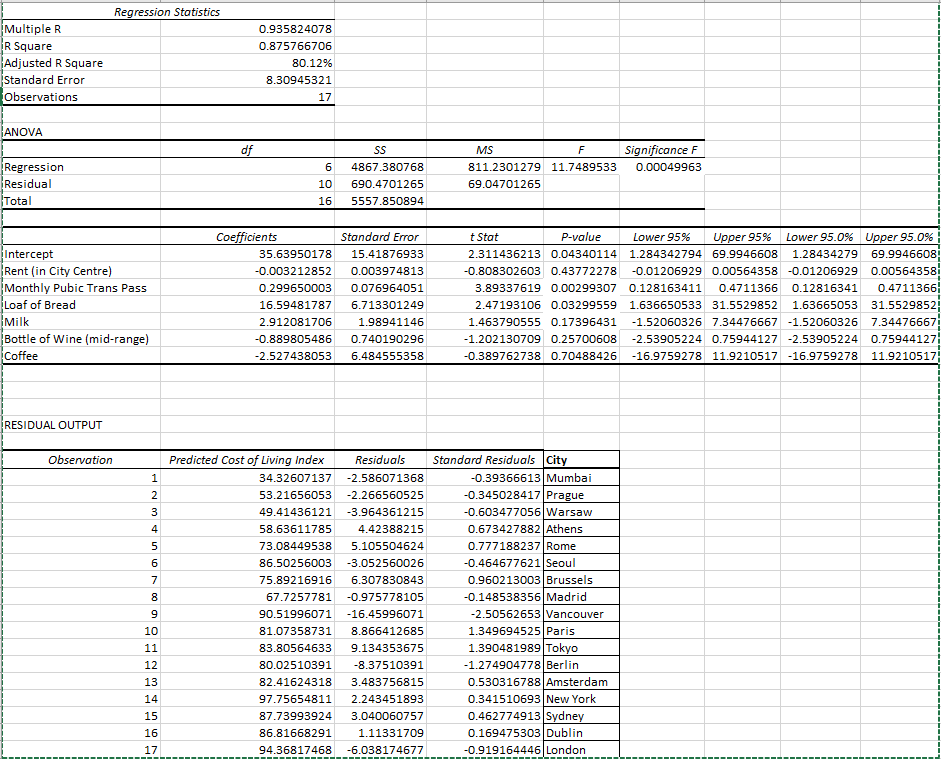
Task: Select Monthly Pubic Trans Pass label
Action: [82, 288]
